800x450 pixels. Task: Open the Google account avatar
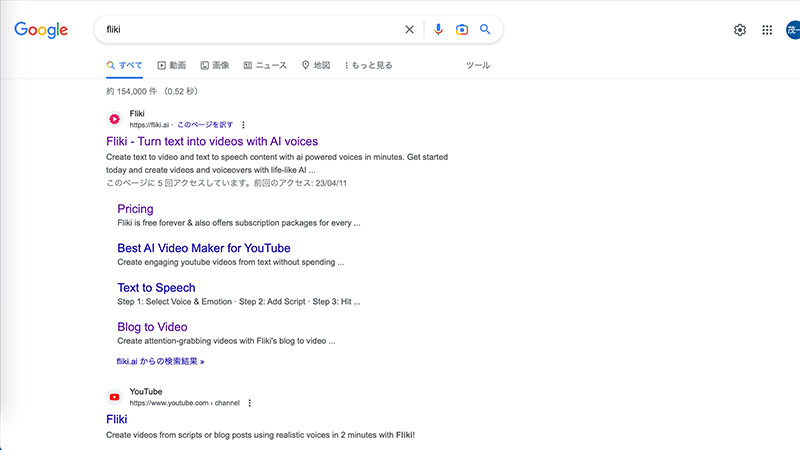[x=792, y=30]
